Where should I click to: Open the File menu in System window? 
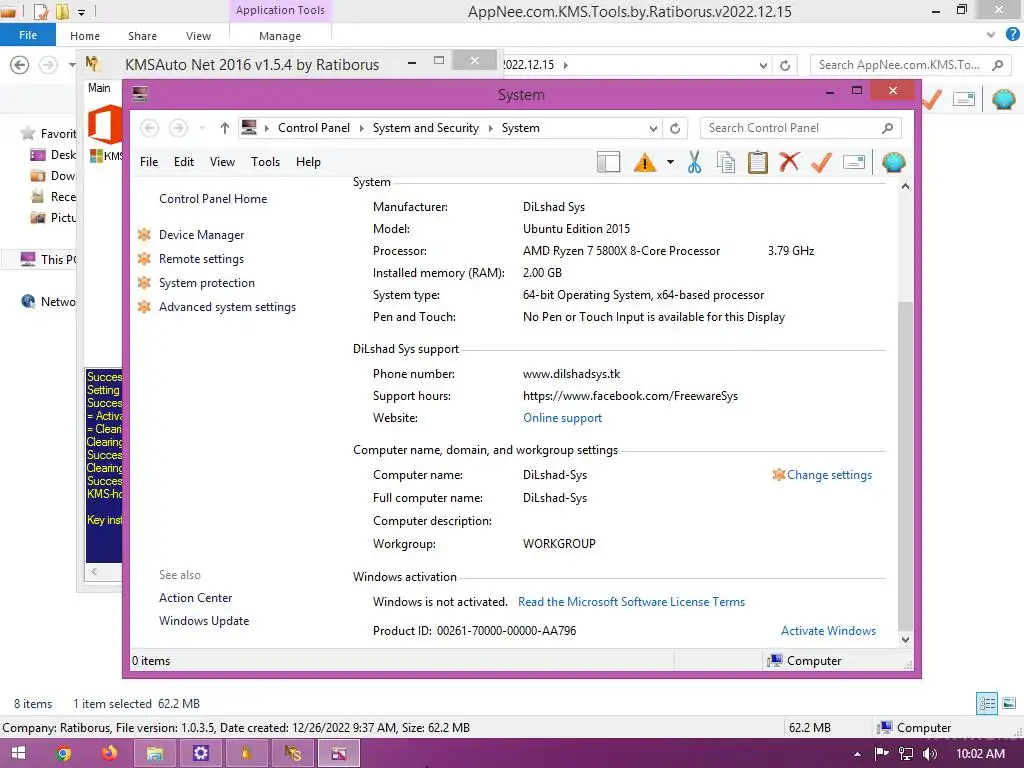point(149,162)
